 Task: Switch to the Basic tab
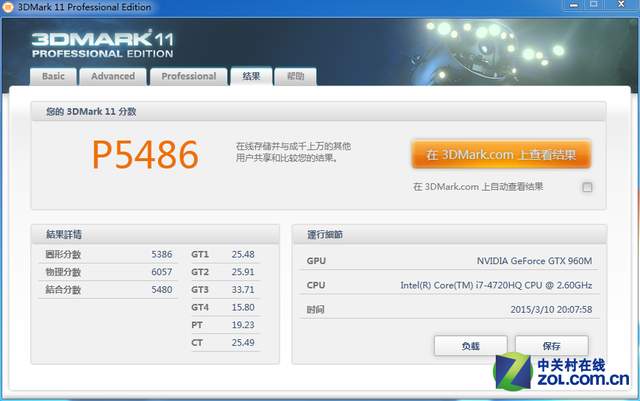tap(53, 76)
